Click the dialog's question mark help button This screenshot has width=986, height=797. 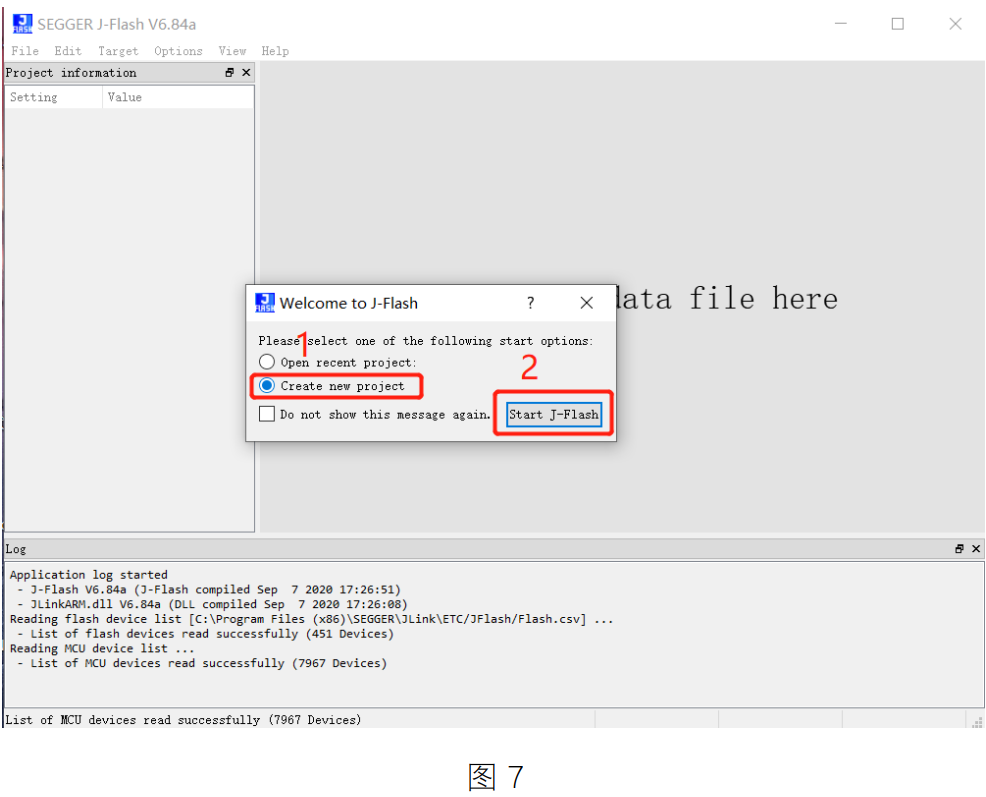coord(531,303)
